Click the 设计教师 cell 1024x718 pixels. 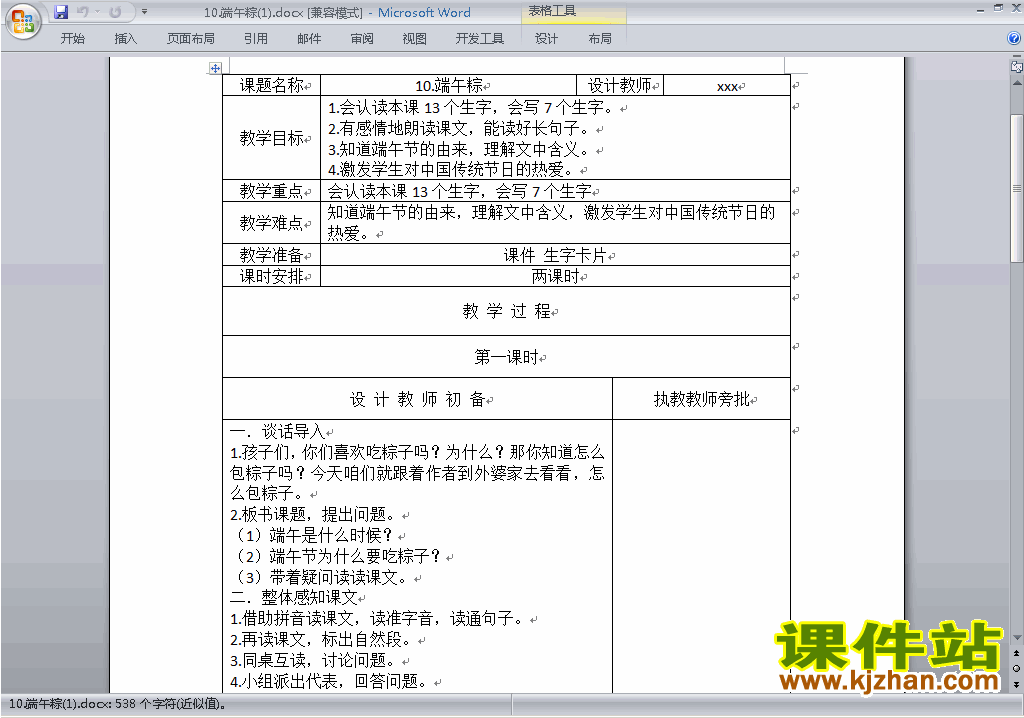click(620, 86)
